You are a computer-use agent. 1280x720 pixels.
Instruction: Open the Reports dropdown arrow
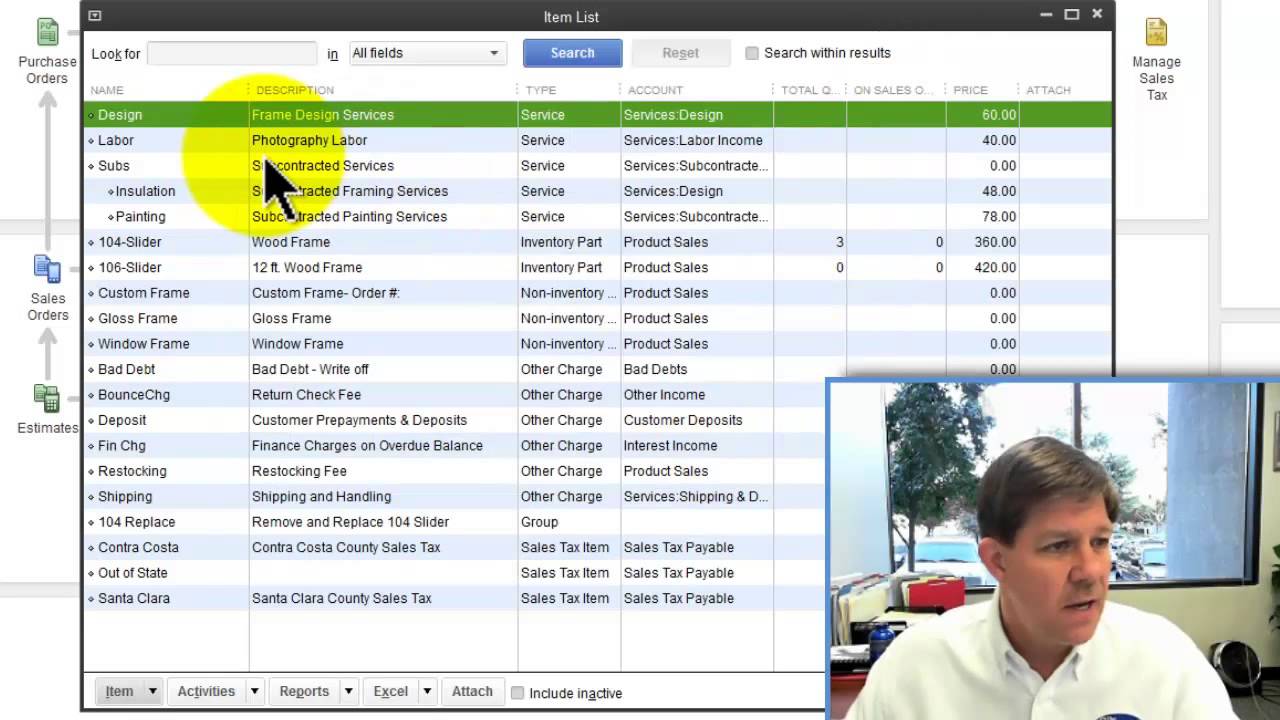(x=349, y=691)
